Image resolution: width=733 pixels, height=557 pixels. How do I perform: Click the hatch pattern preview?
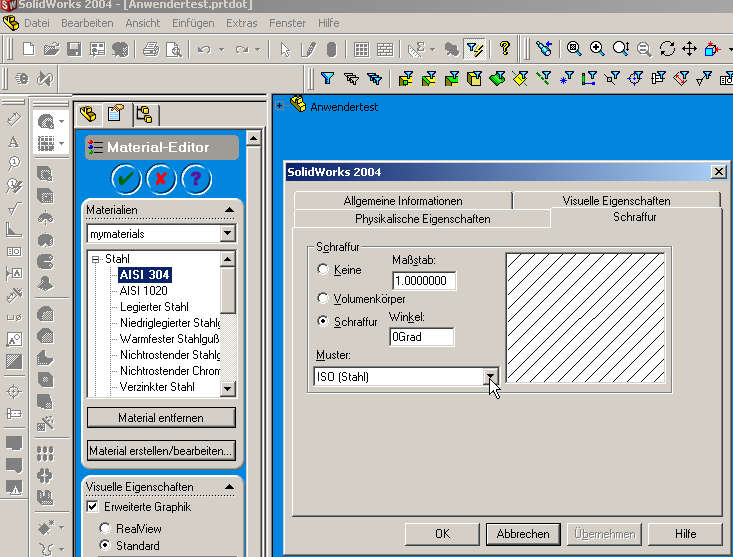click(585, 318)
